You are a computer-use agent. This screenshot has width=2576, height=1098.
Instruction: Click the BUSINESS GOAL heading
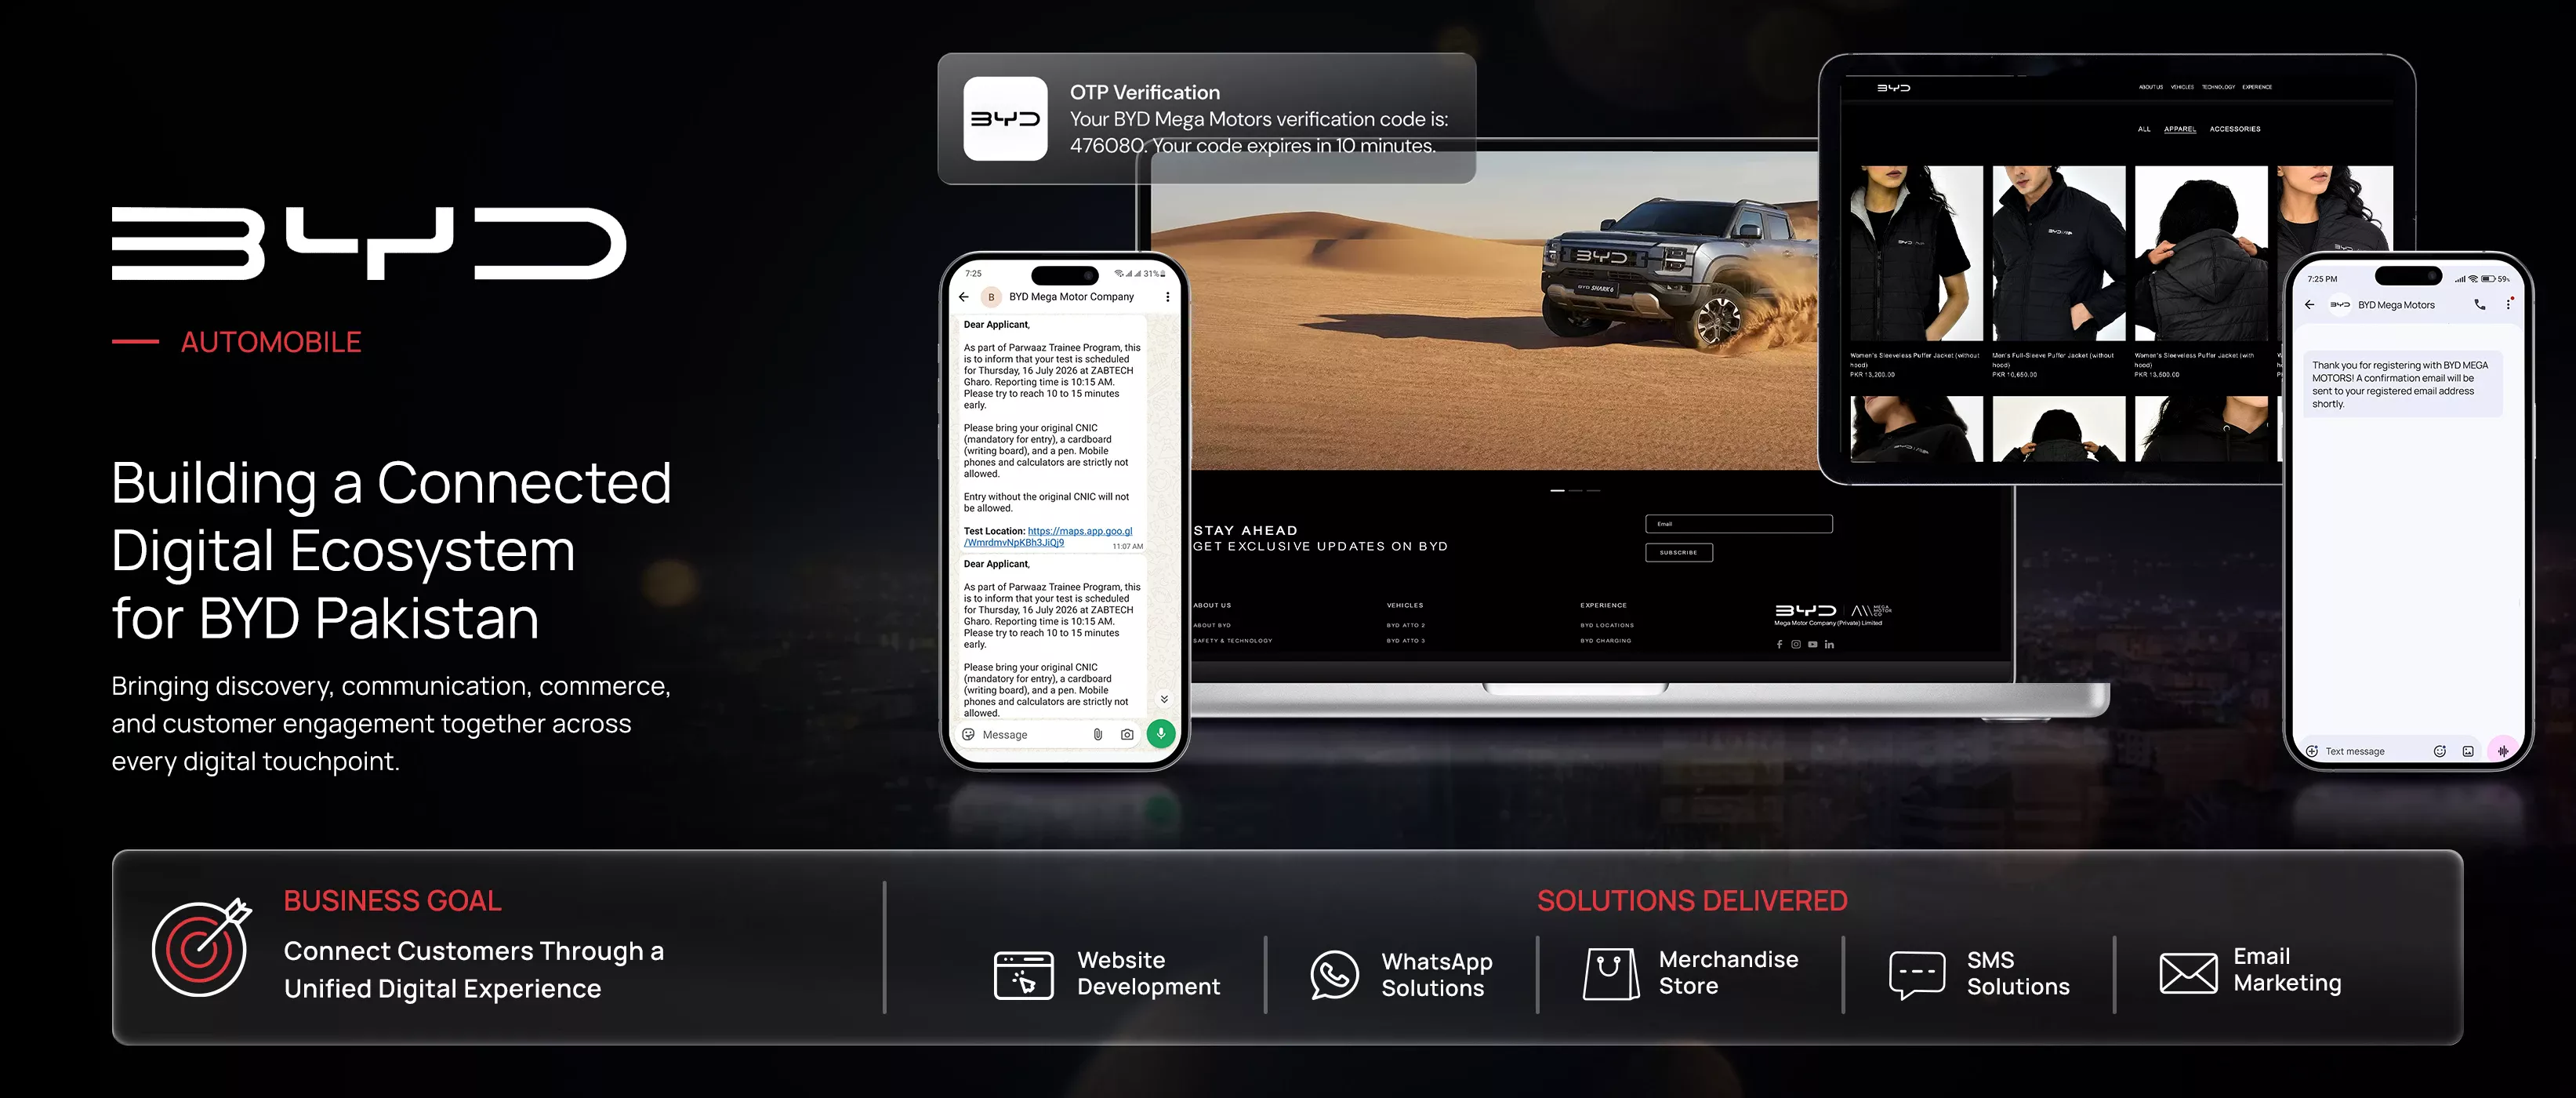(x=392, y=900)
